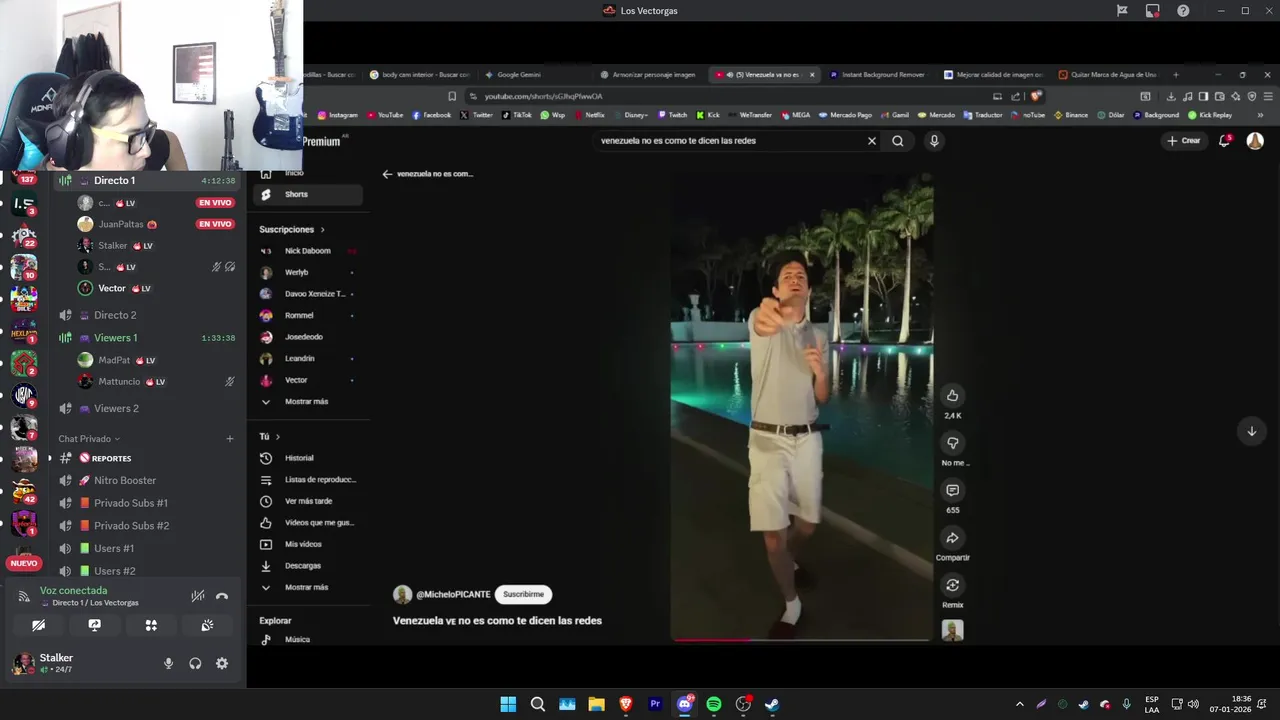Open Steam from the taskbar
Screen dimensions: 1280x720
[x=772, y=704]
